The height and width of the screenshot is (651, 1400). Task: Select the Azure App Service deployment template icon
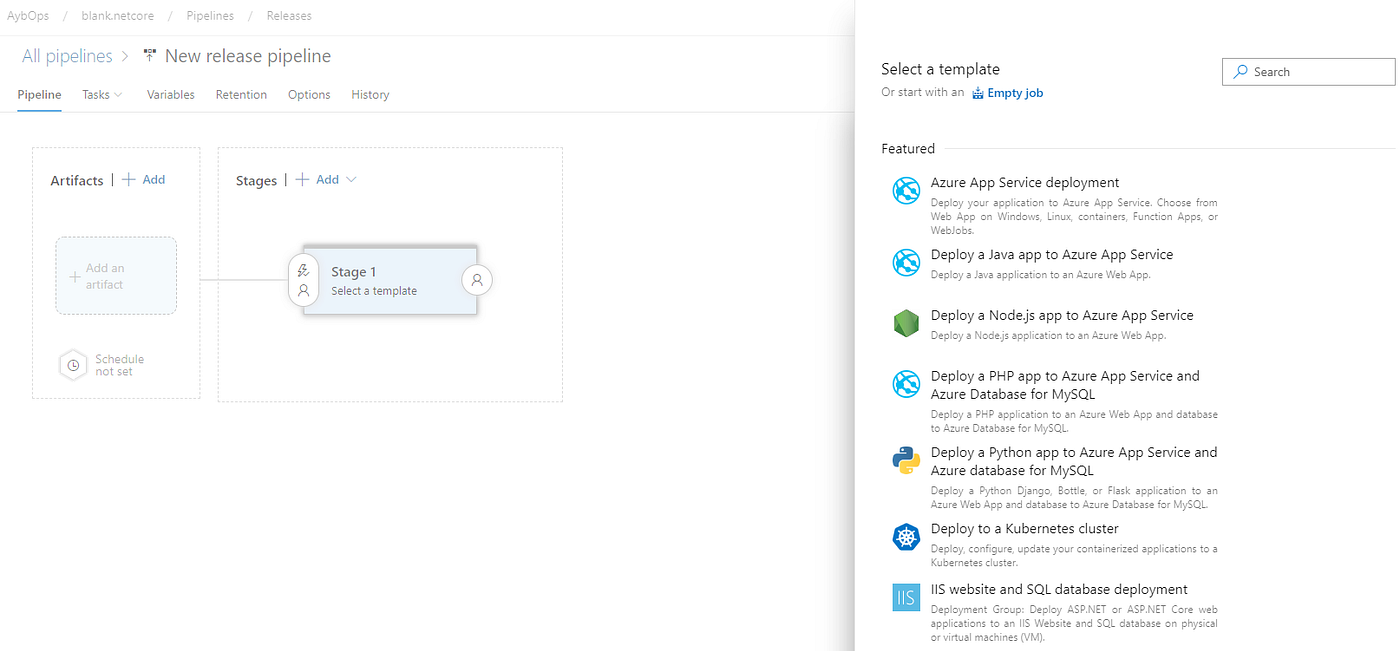pyautogui.click(x=905, y=190)
